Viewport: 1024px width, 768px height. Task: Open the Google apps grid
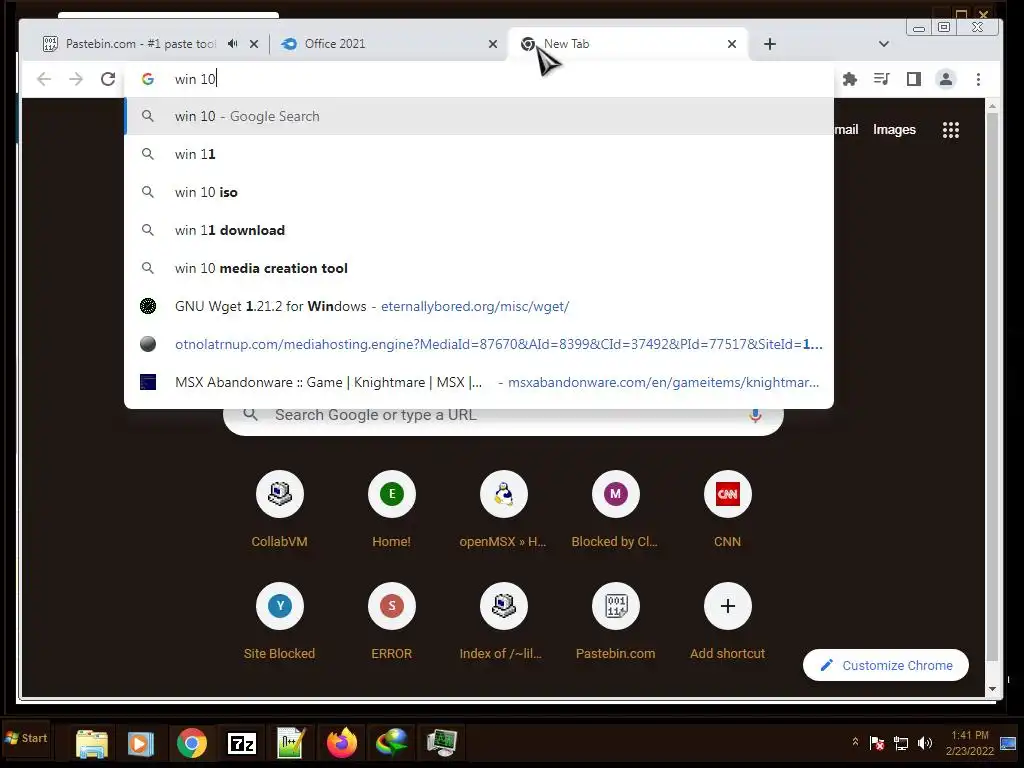click(x=951, y=129)
